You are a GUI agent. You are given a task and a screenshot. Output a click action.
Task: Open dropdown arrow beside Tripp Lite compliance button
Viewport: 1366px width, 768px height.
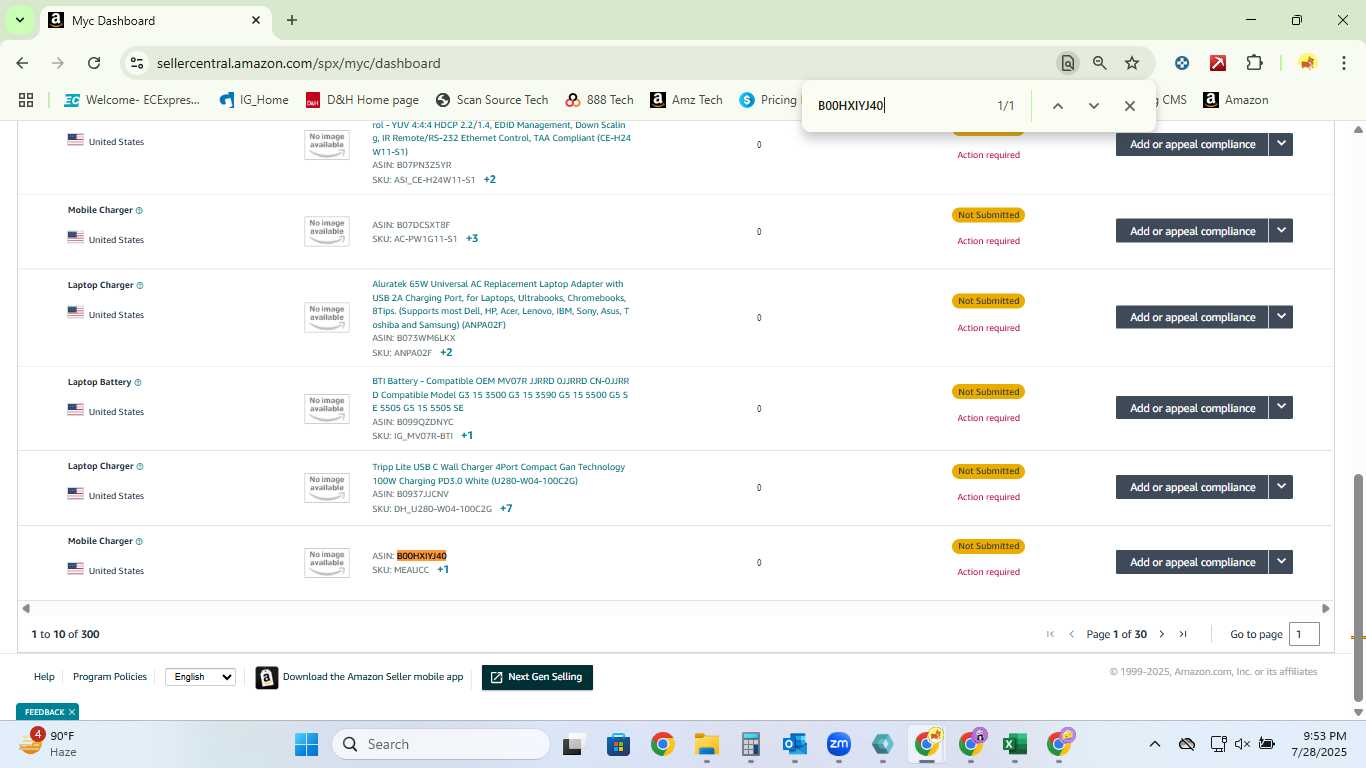(1281, 487)
